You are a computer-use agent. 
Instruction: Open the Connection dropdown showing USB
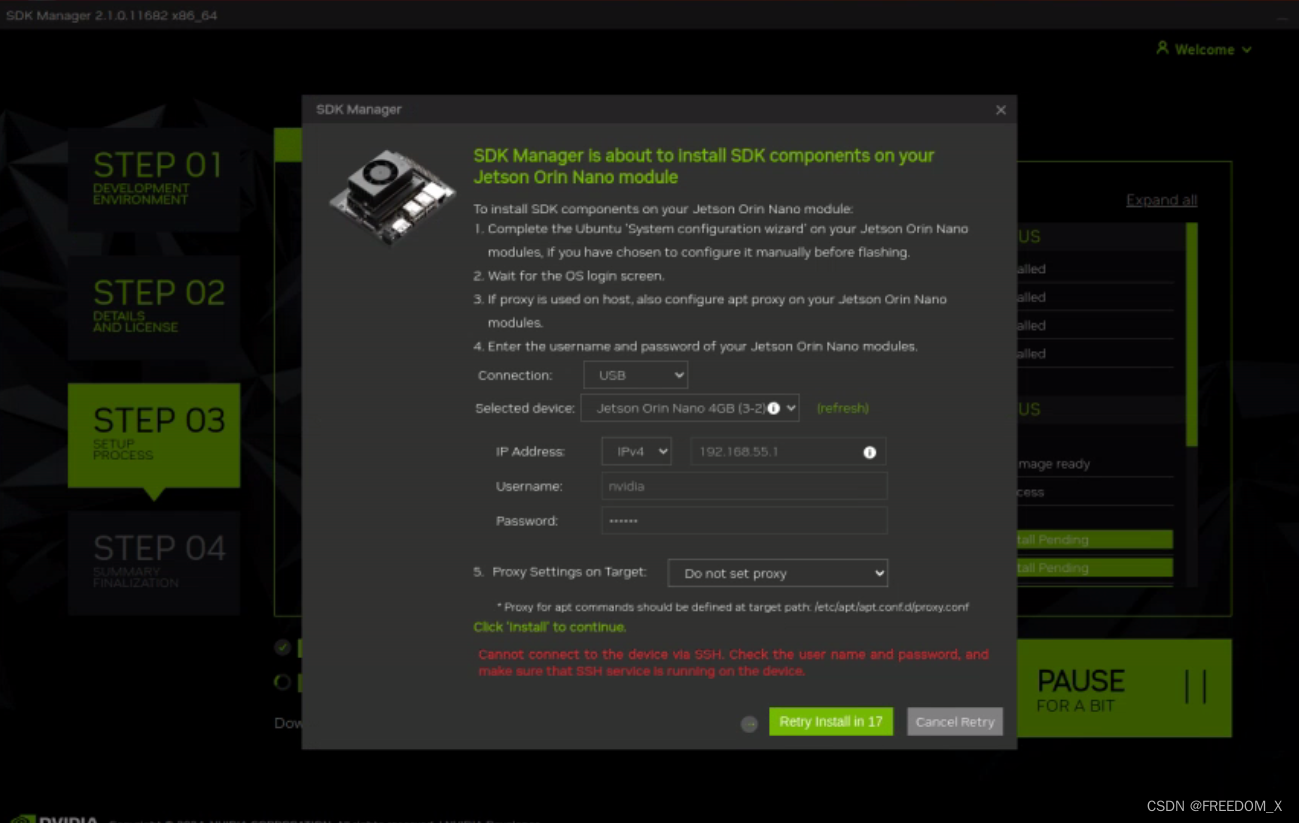coord(635,375)
